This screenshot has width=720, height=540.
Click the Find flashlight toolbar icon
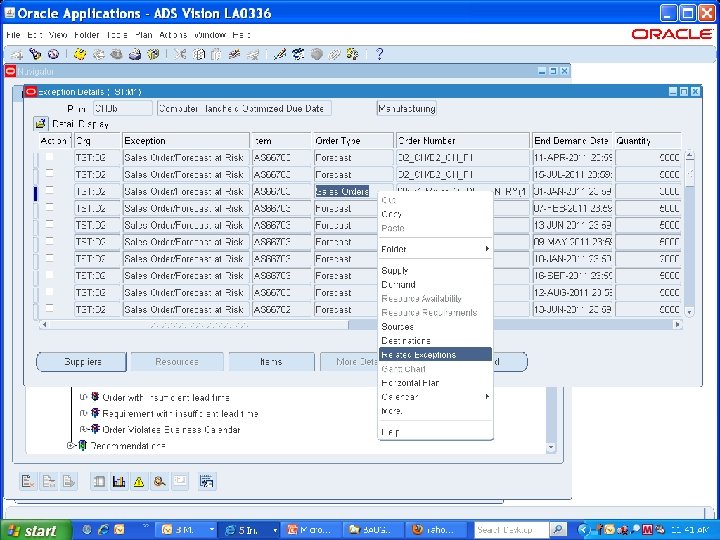pos(35,55)
